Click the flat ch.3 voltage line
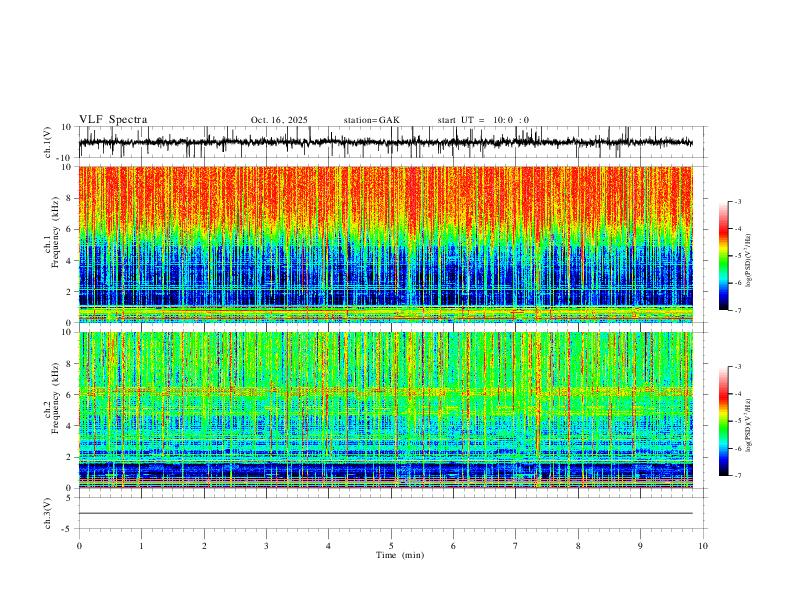Screen dimensions: 792x612 [385, 513]
